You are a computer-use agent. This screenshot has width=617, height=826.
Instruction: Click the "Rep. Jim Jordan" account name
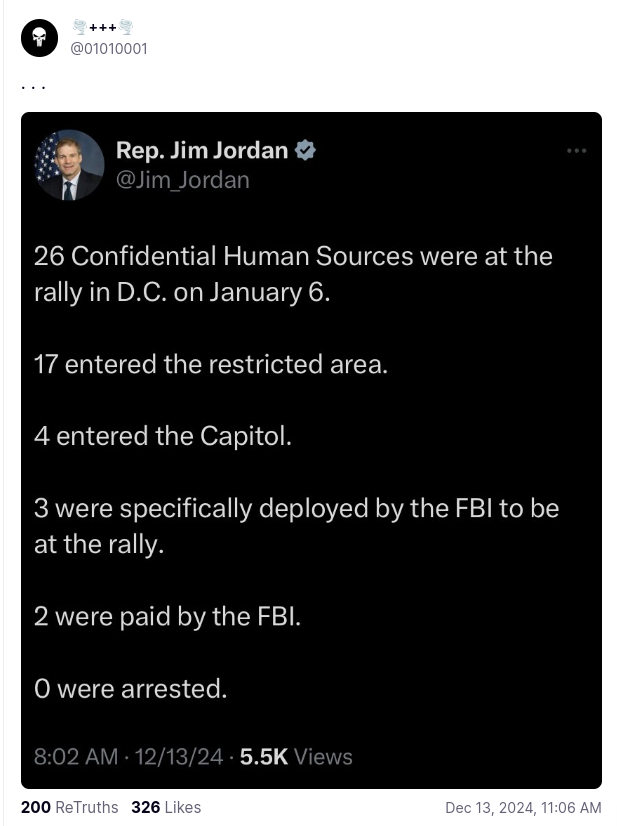(x=202, y=151)
